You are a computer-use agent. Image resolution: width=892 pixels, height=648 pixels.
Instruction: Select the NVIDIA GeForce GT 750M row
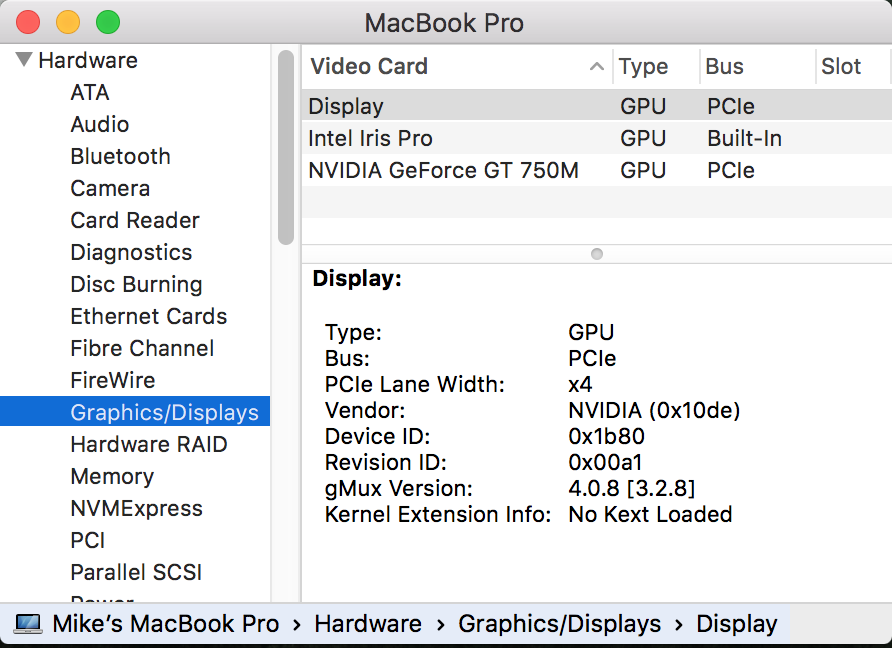597,170
